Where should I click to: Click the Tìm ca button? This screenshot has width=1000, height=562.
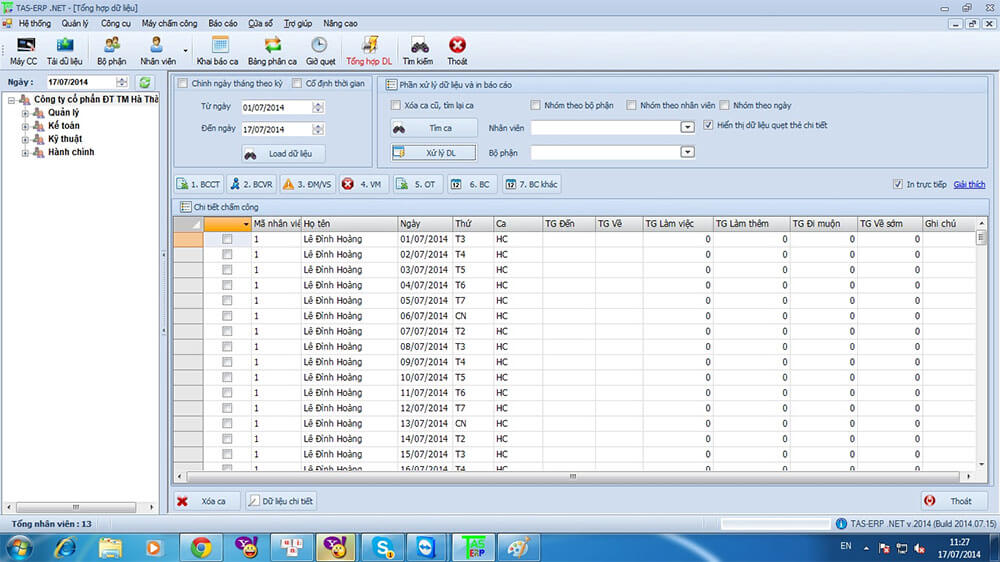[x=434, y=128]
